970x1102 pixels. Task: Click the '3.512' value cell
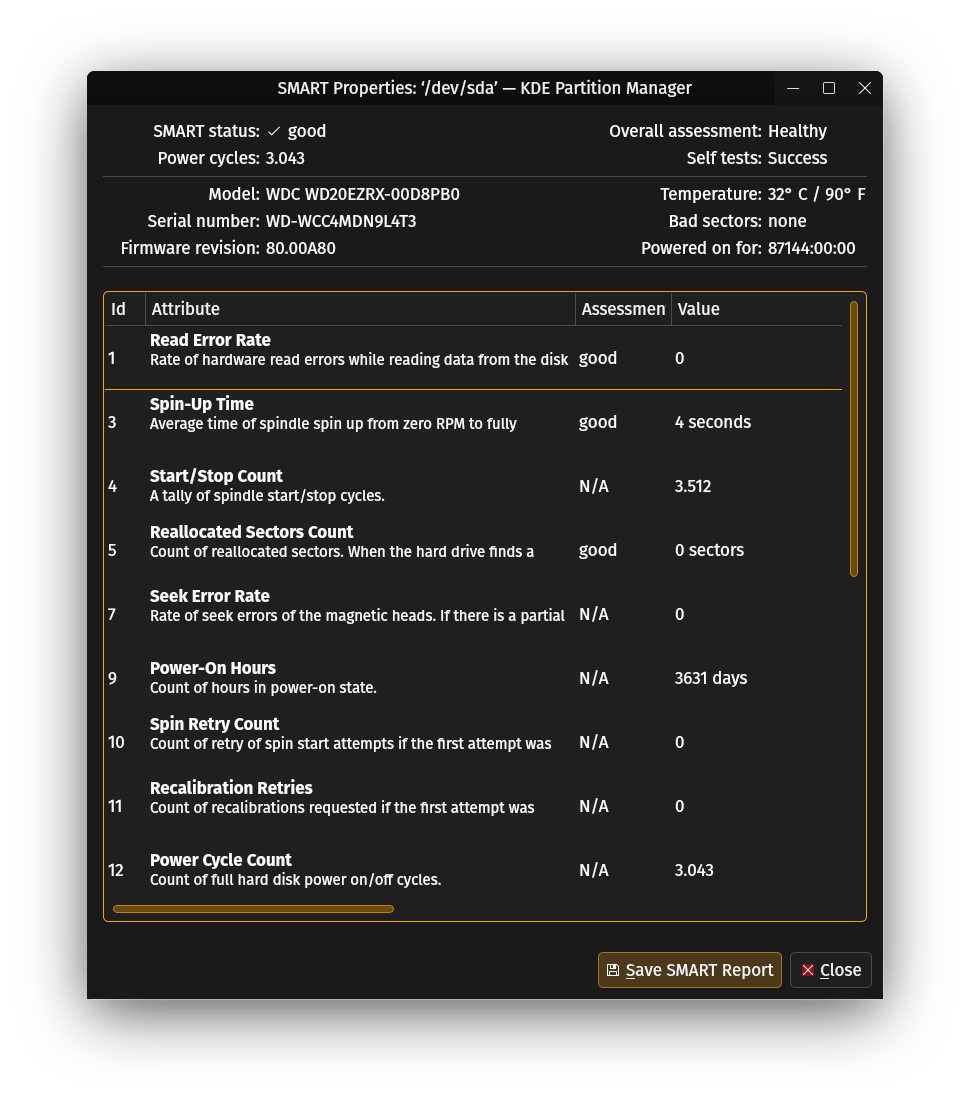[x=693, y=486]
